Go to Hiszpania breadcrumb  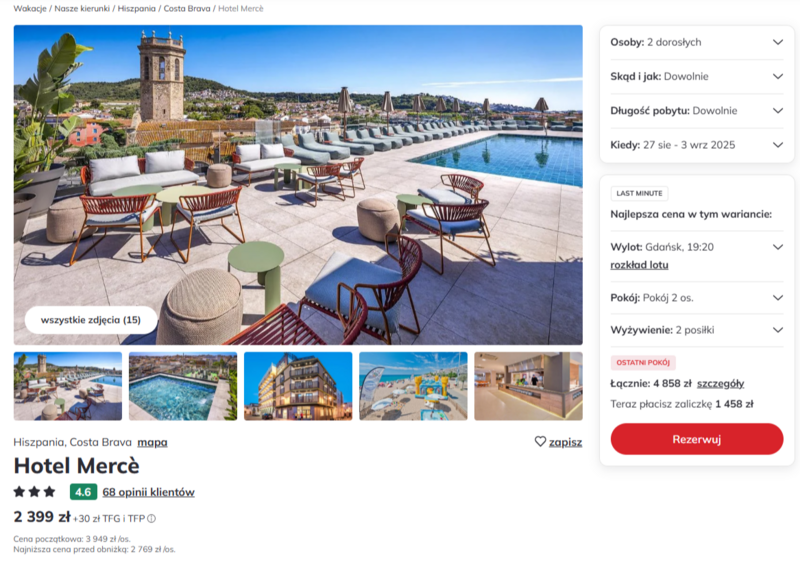[x=137, y=9]
